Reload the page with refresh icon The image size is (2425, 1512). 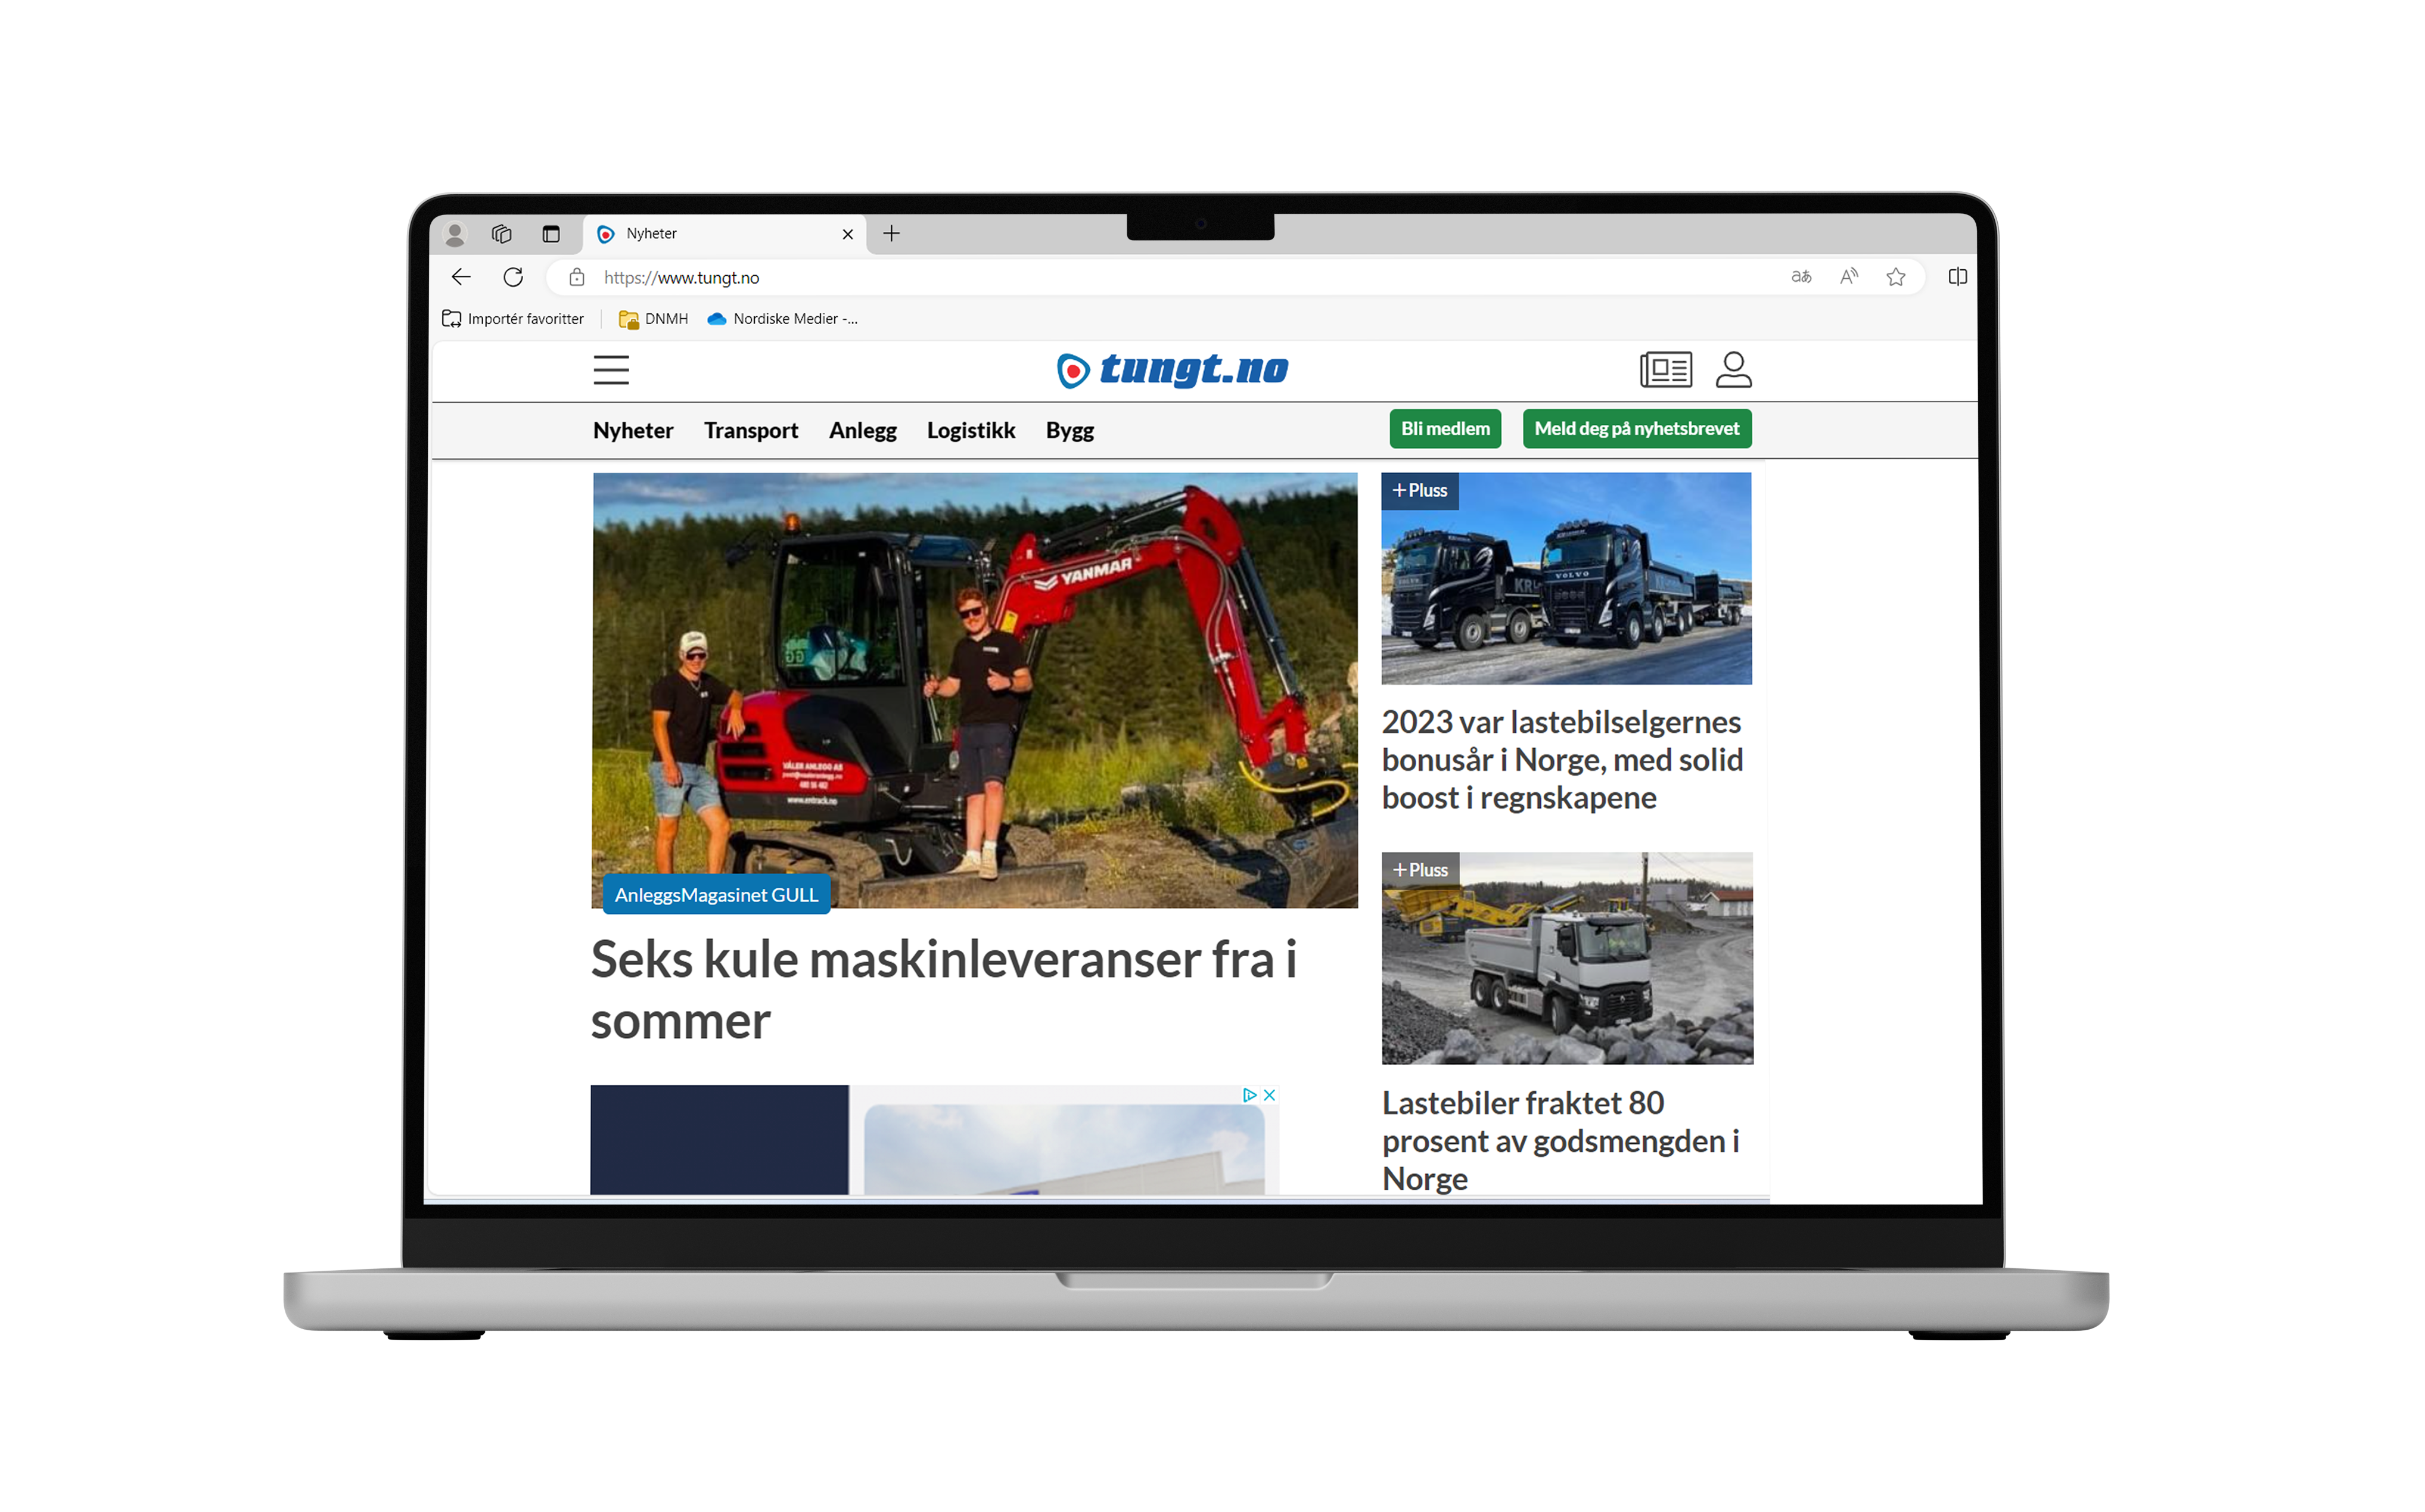tap(513, 277)
